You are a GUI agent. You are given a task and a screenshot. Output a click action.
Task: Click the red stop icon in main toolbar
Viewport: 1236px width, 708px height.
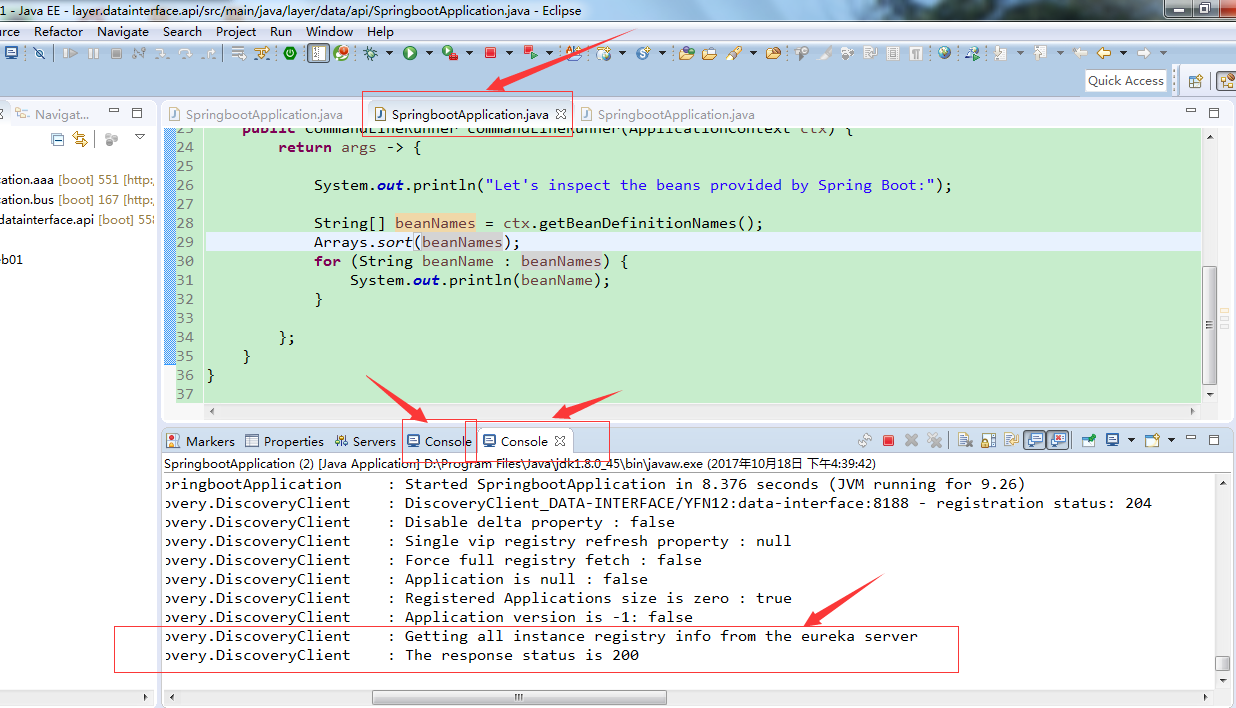pyautogui.click(x=489, y=52)
